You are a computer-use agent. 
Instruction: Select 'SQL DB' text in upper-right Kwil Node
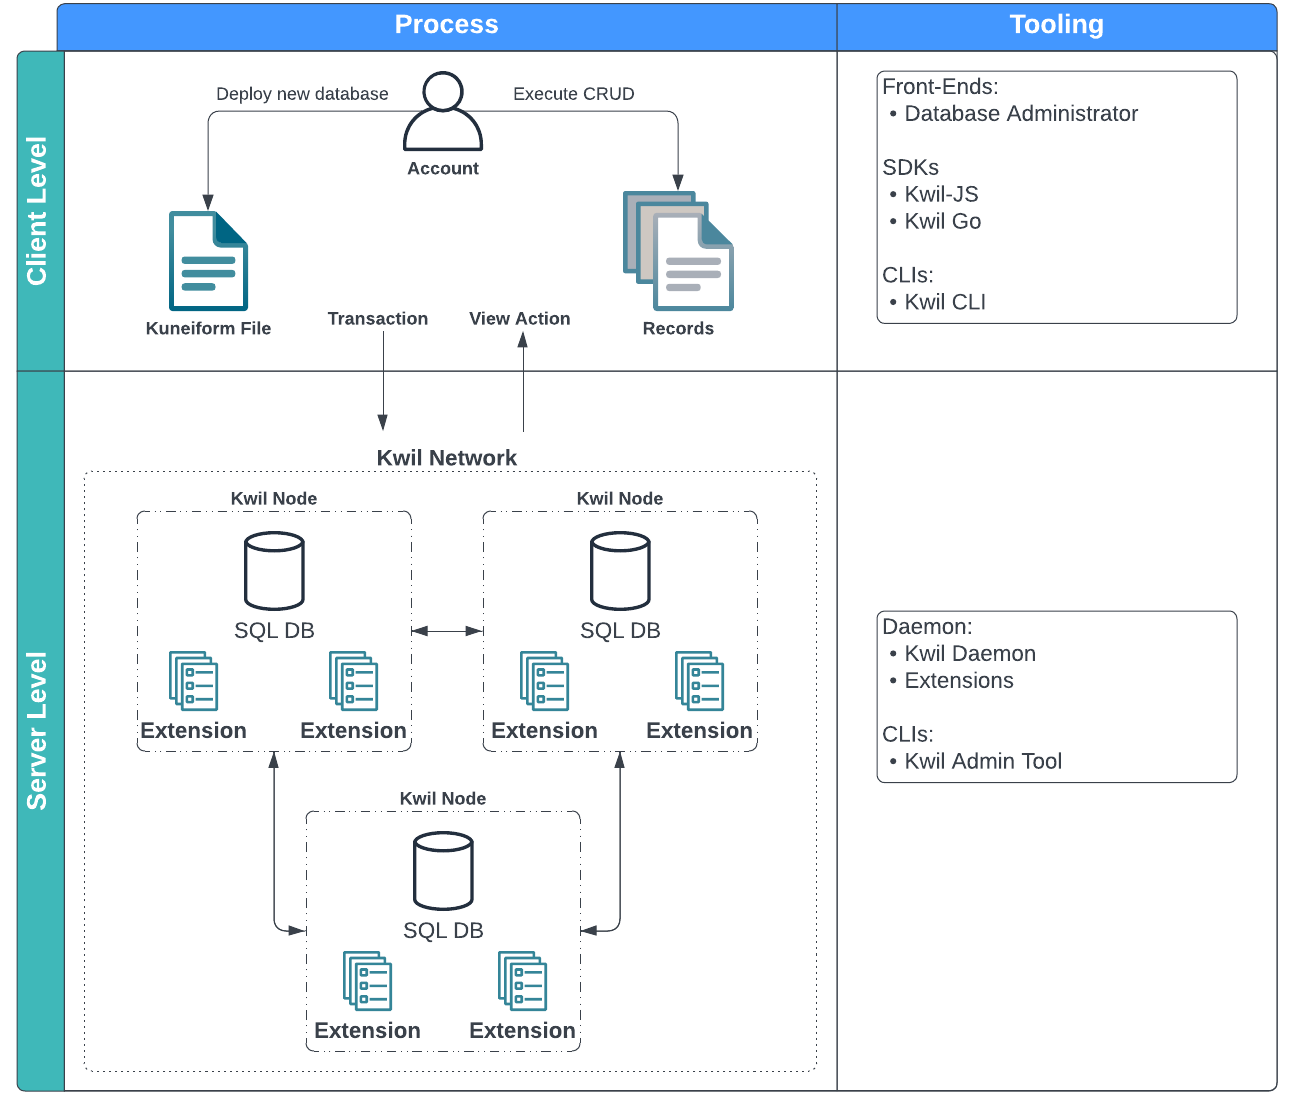[620, 630]
